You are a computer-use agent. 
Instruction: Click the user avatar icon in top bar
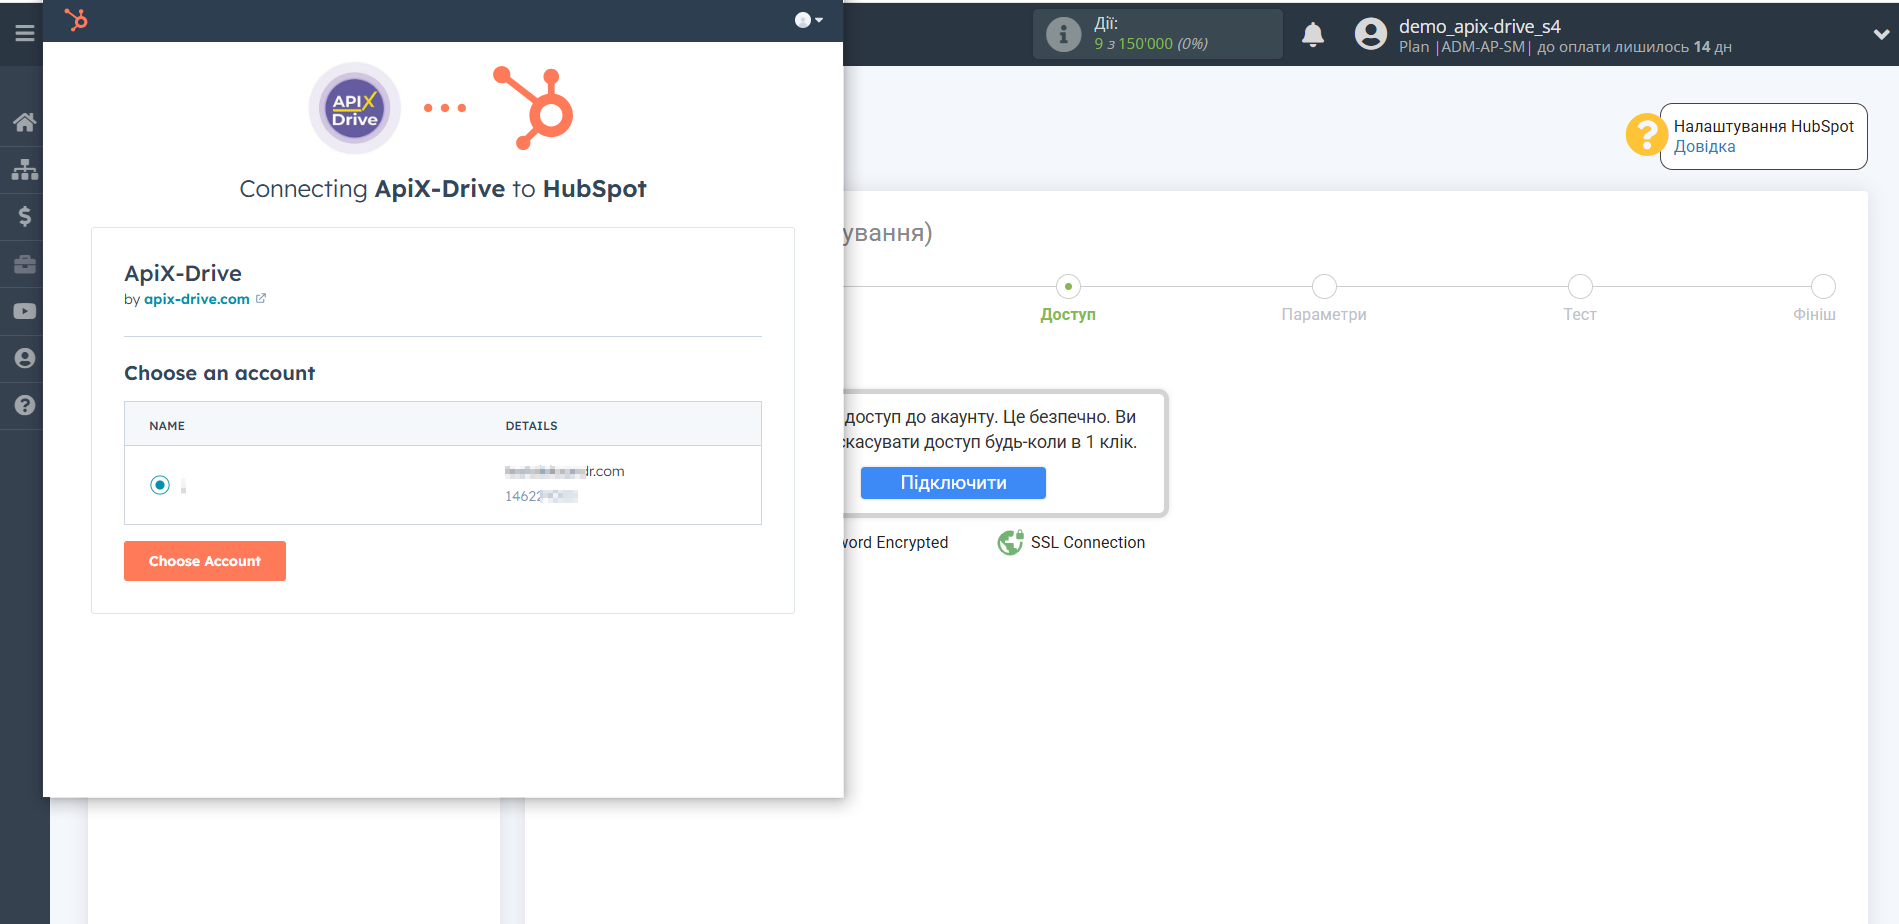pos(1371,34)
